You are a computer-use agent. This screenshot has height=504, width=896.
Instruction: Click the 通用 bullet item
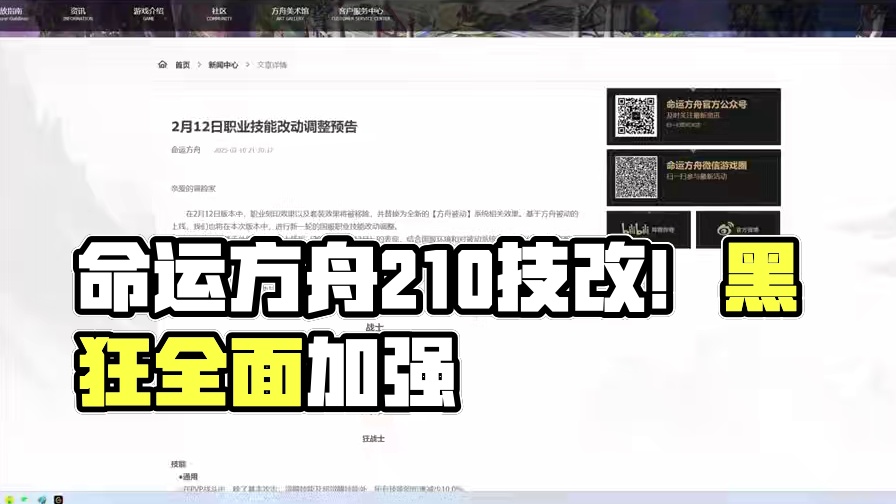(x=190, y=477)
